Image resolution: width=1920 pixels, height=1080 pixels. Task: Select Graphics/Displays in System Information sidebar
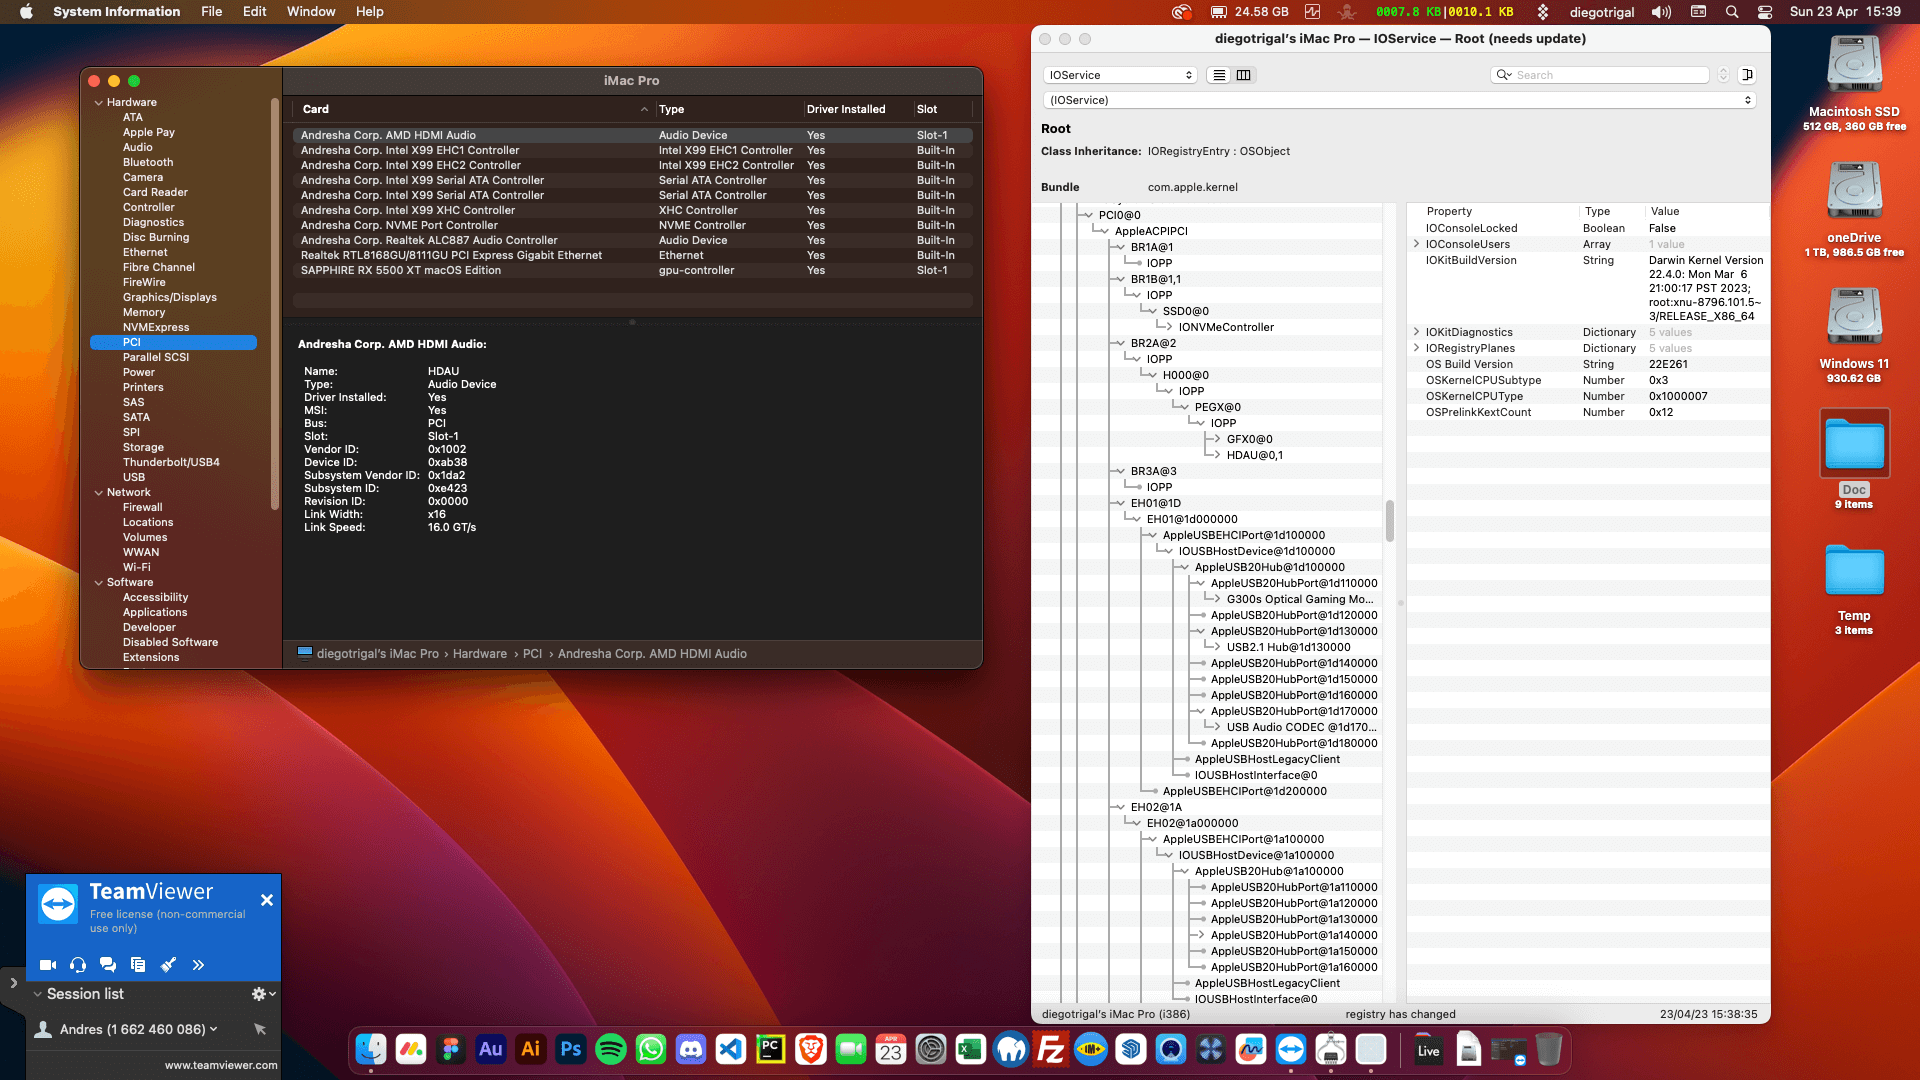pos(169,297)
